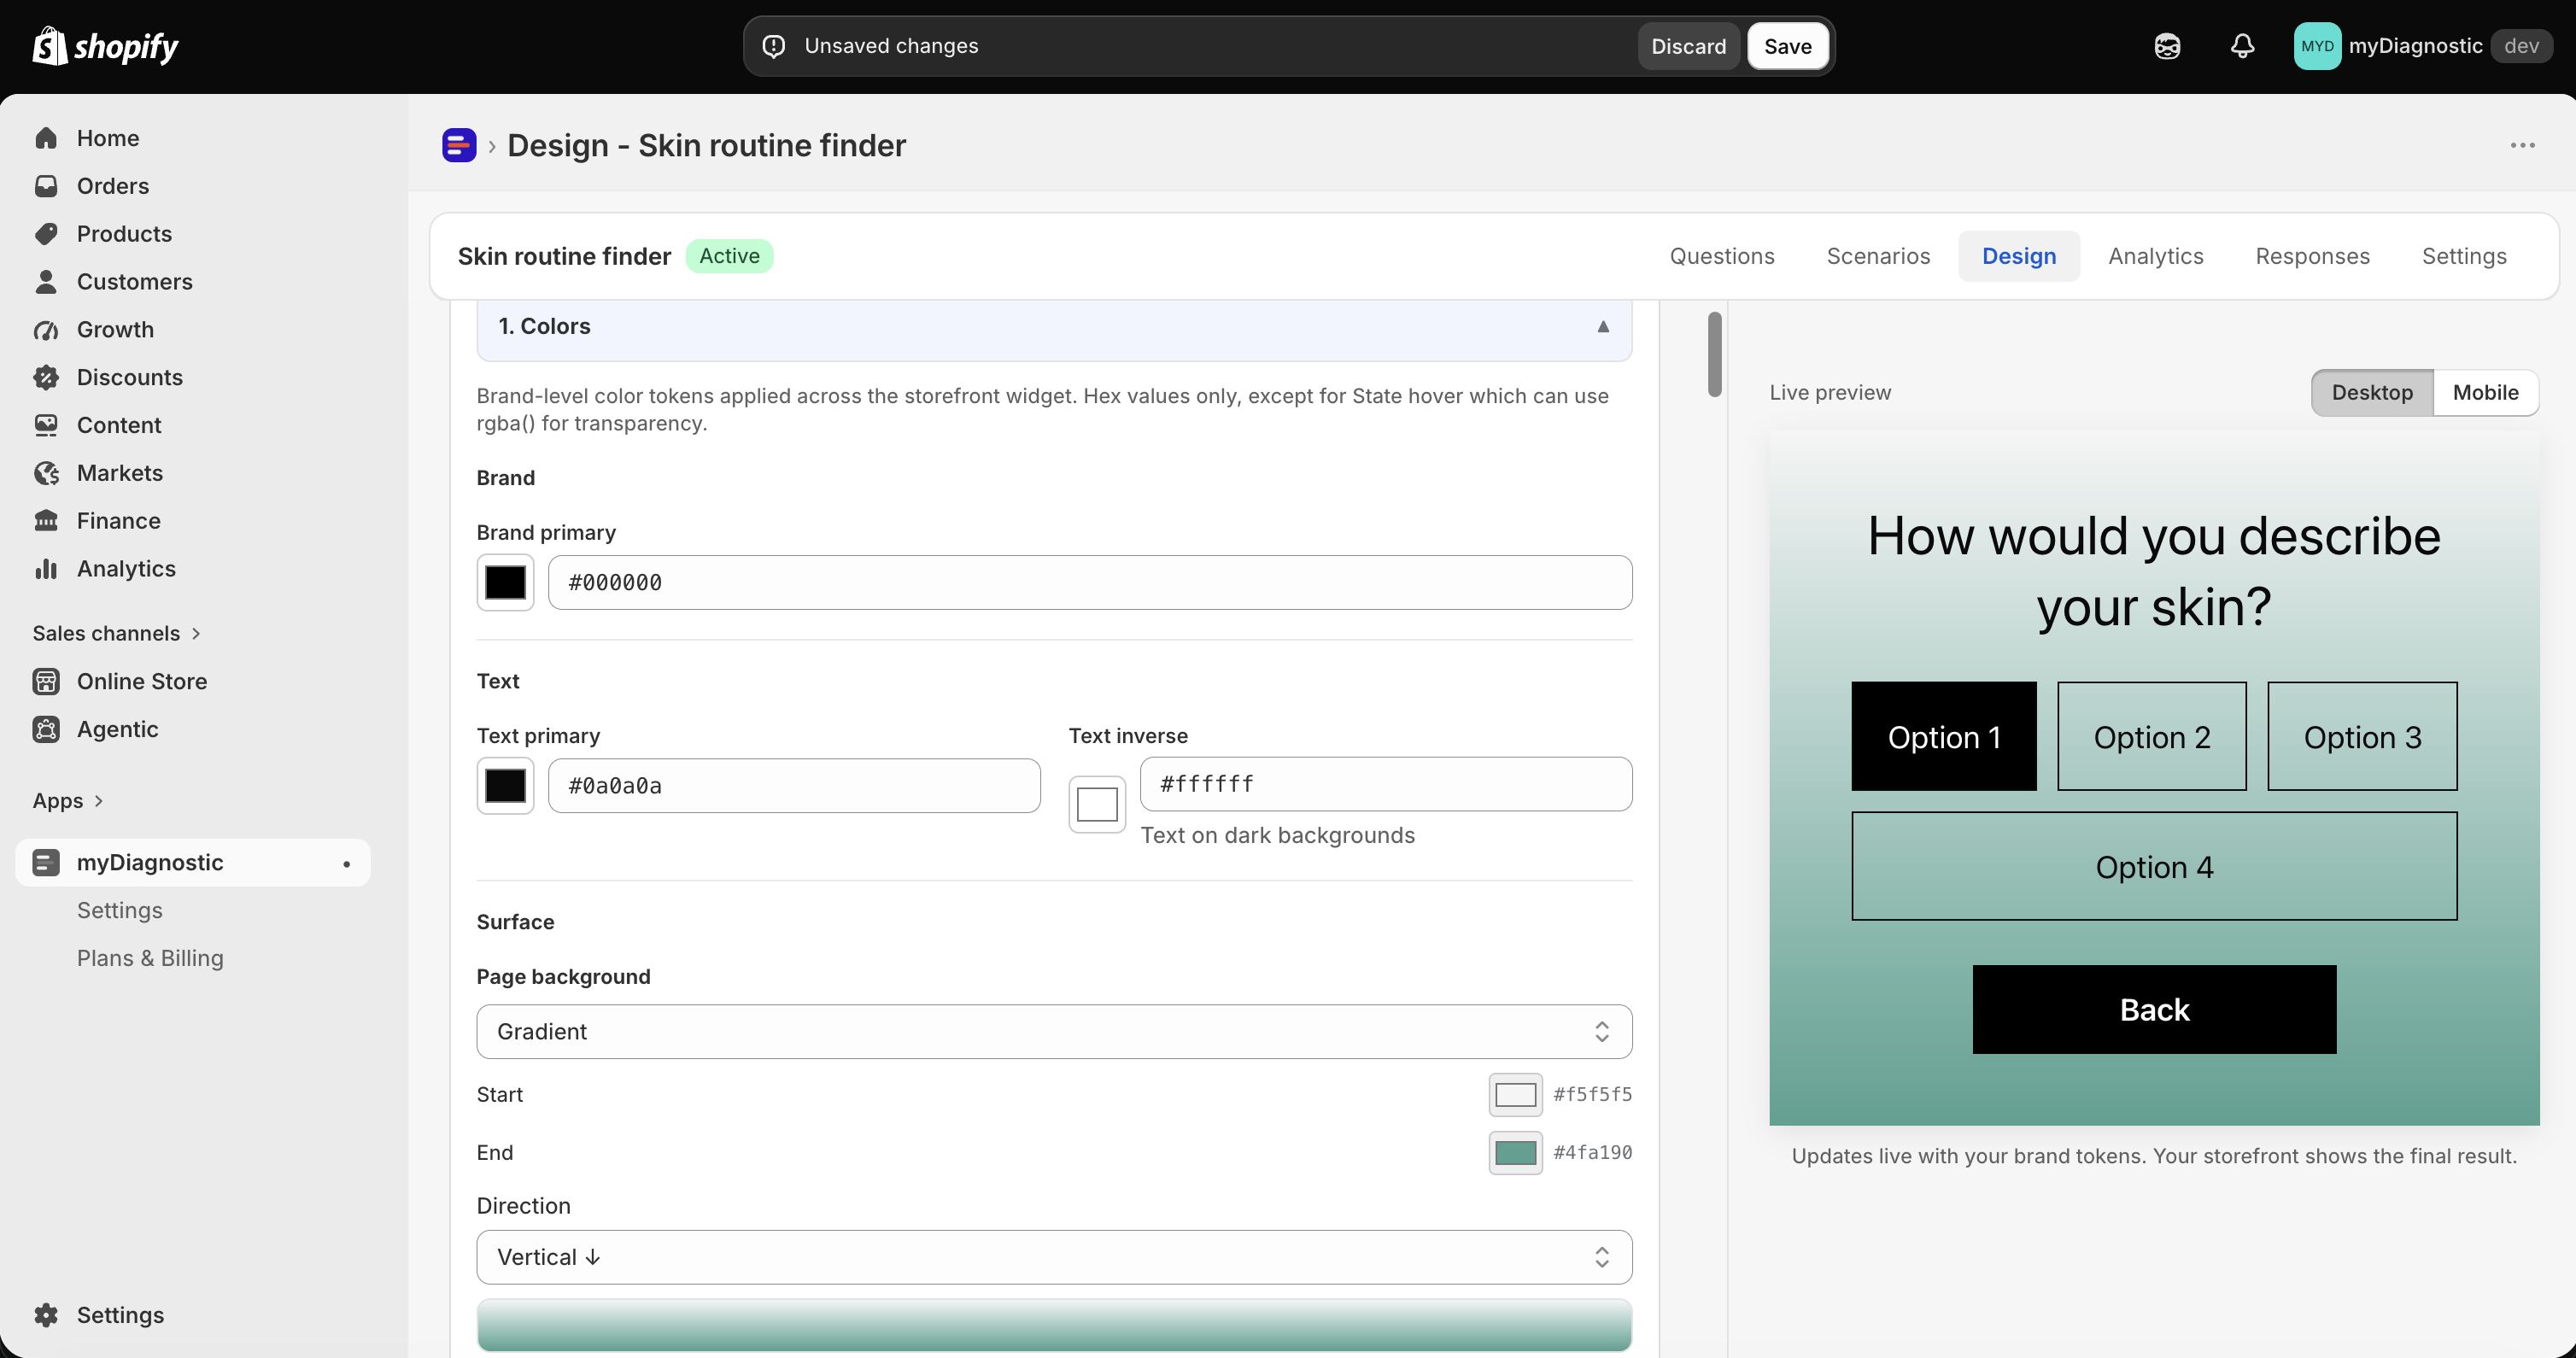
Task: Click the Settings gear at sidebar bottom
Action: click(46, 1315)
